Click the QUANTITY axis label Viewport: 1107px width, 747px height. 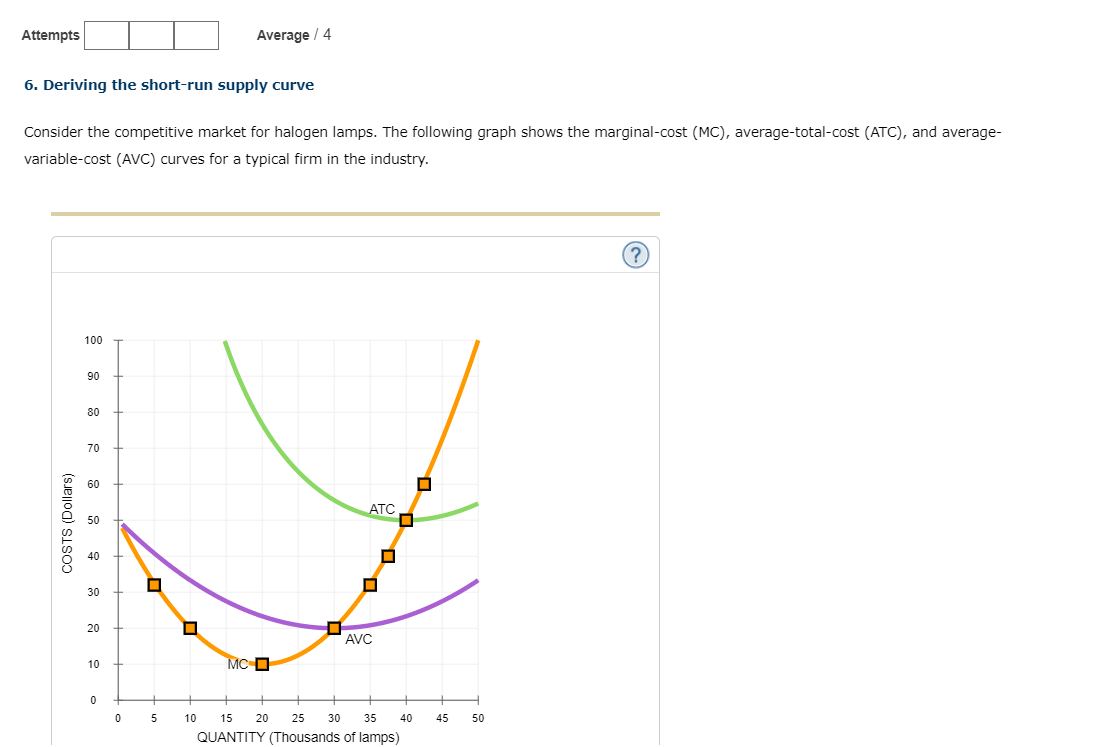[x=297, y=737]
